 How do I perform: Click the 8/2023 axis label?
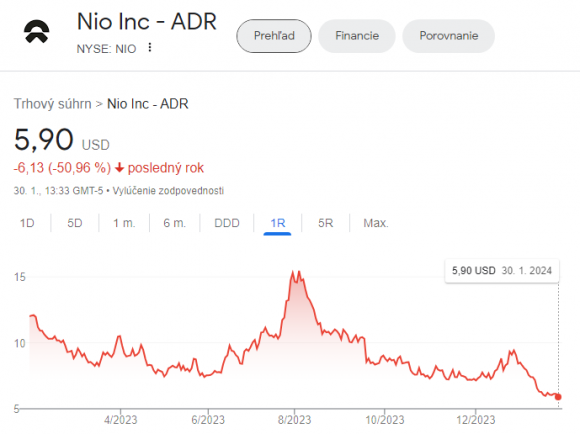tap(294, 420)
